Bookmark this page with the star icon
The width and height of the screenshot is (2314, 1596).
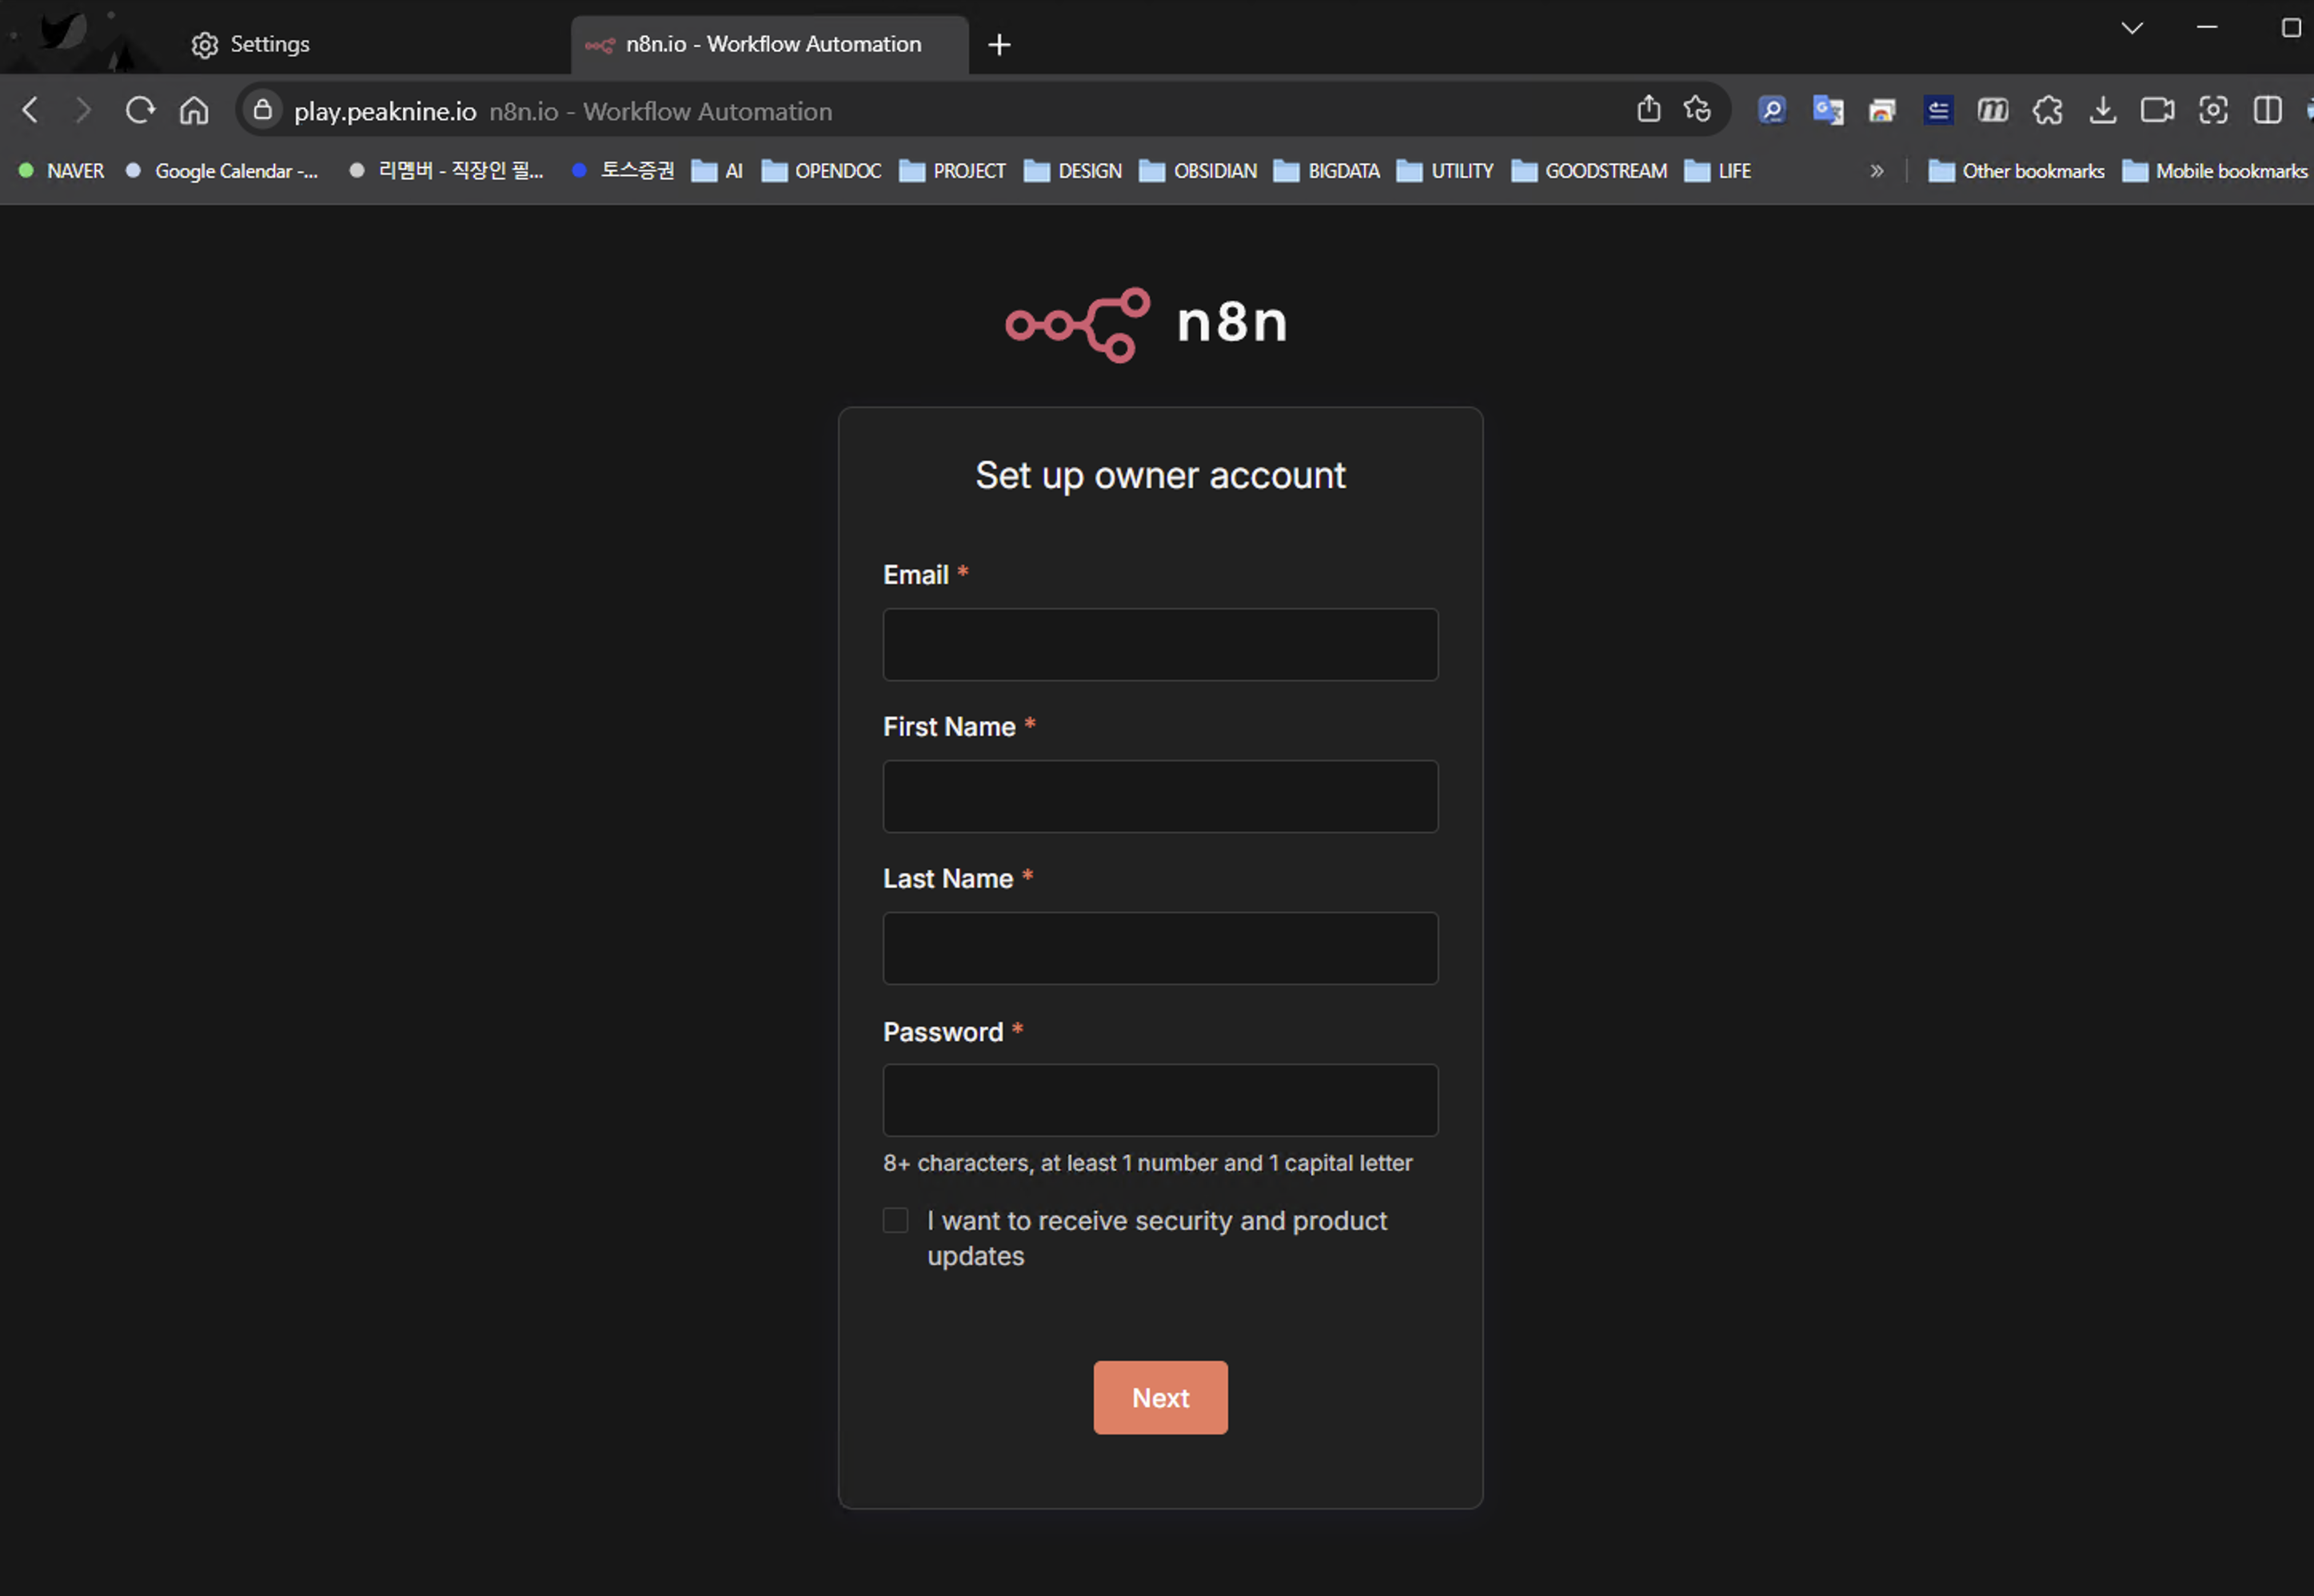1697,109
